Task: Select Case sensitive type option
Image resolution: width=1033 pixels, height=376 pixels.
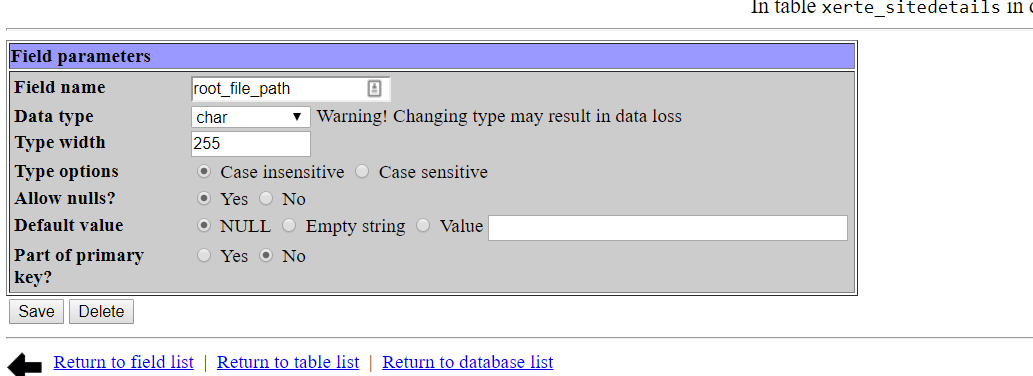Action: pyautogui.click(x=362, y=172)
